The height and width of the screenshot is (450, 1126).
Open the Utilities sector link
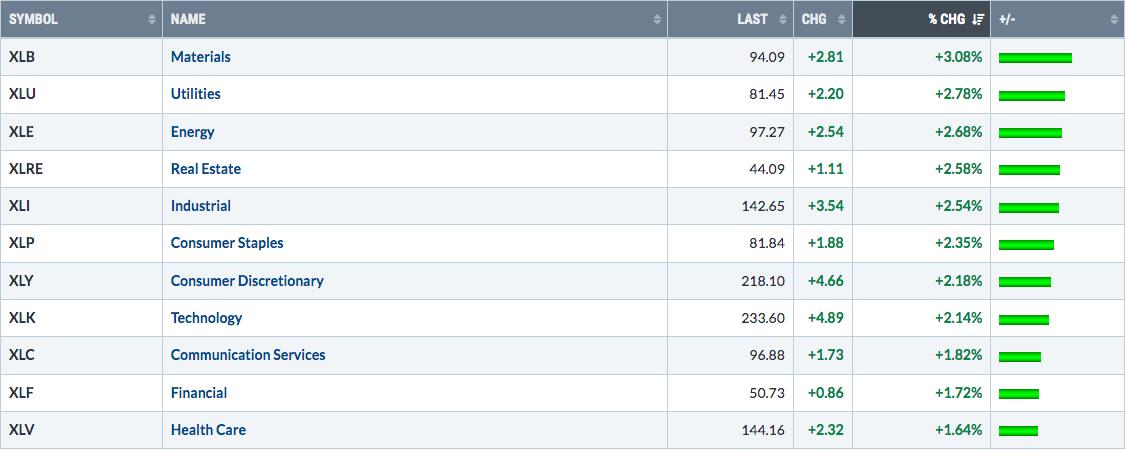click(x=195, y=94)
